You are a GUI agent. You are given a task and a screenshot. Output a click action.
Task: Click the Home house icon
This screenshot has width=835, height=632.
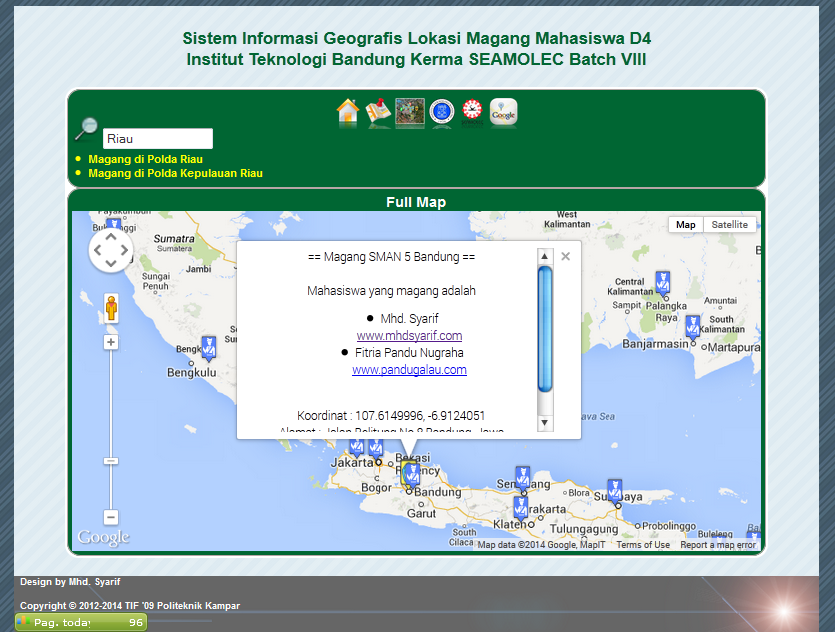coord(348,111)
